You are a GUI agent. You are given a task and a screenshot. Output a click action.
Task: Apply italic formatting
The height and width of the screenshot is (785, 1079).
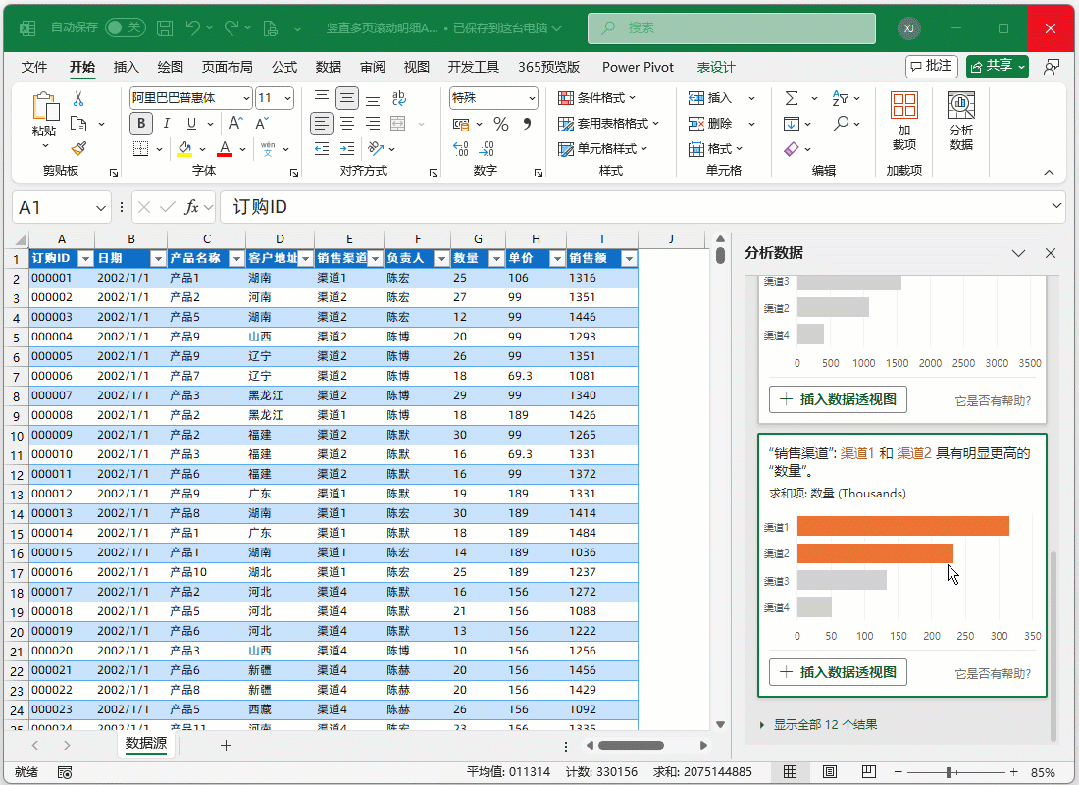coord(167,124)
